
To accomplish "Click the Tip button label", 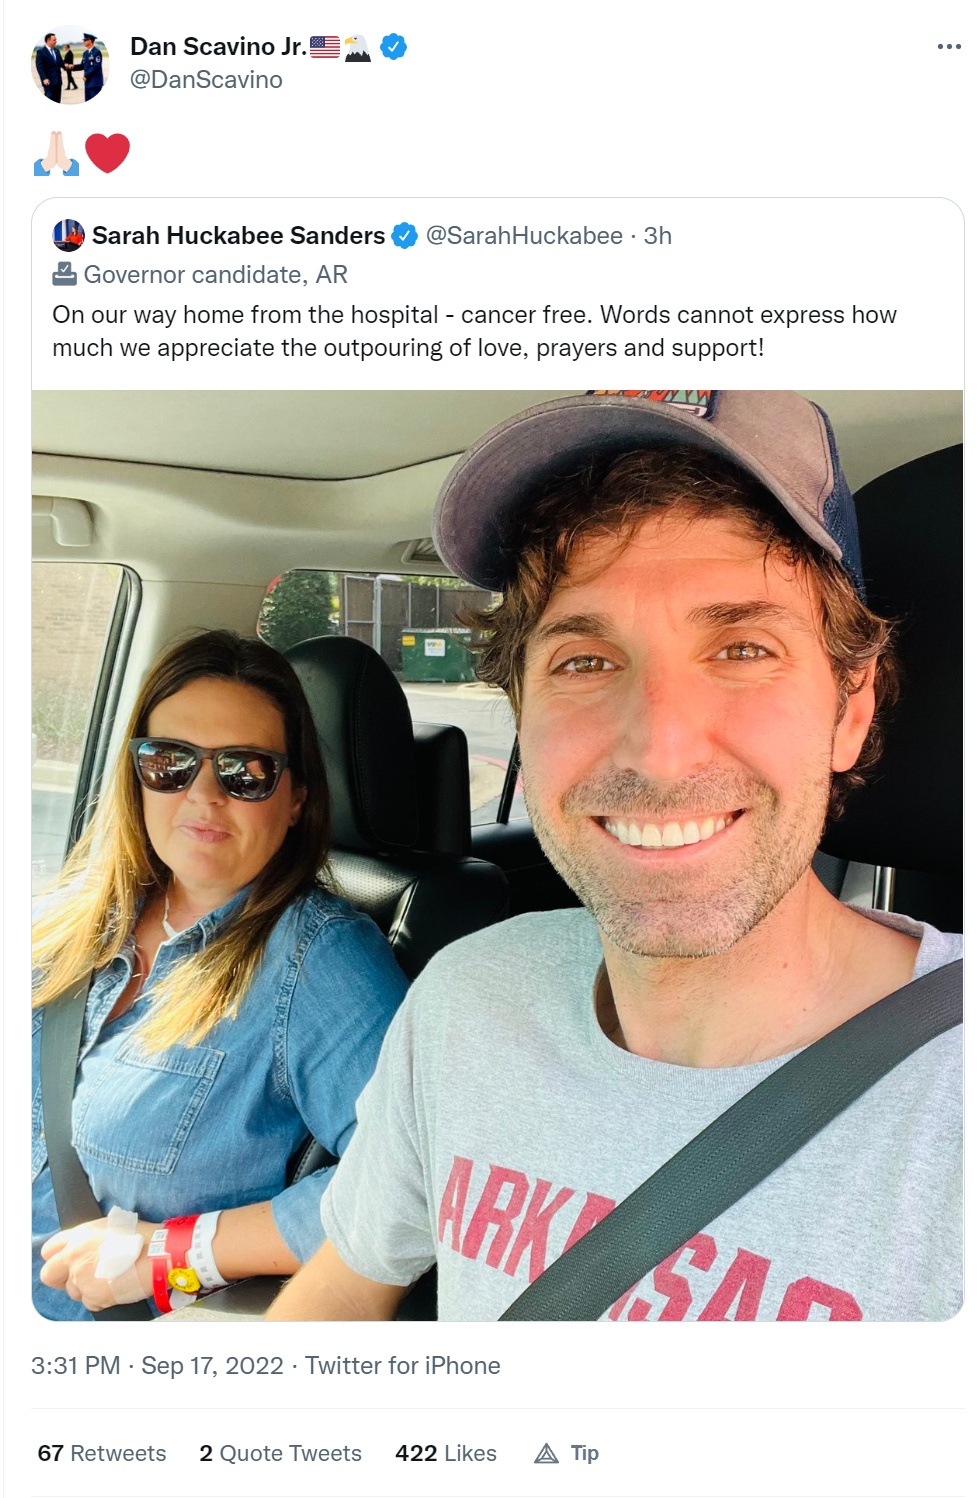I will pos(585,1453).
